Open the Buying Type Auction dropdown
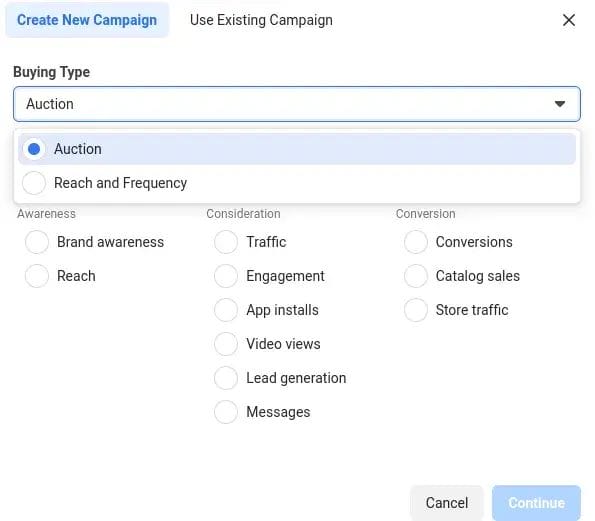This screenshot has width=595, height=521. tap(297, 104)
